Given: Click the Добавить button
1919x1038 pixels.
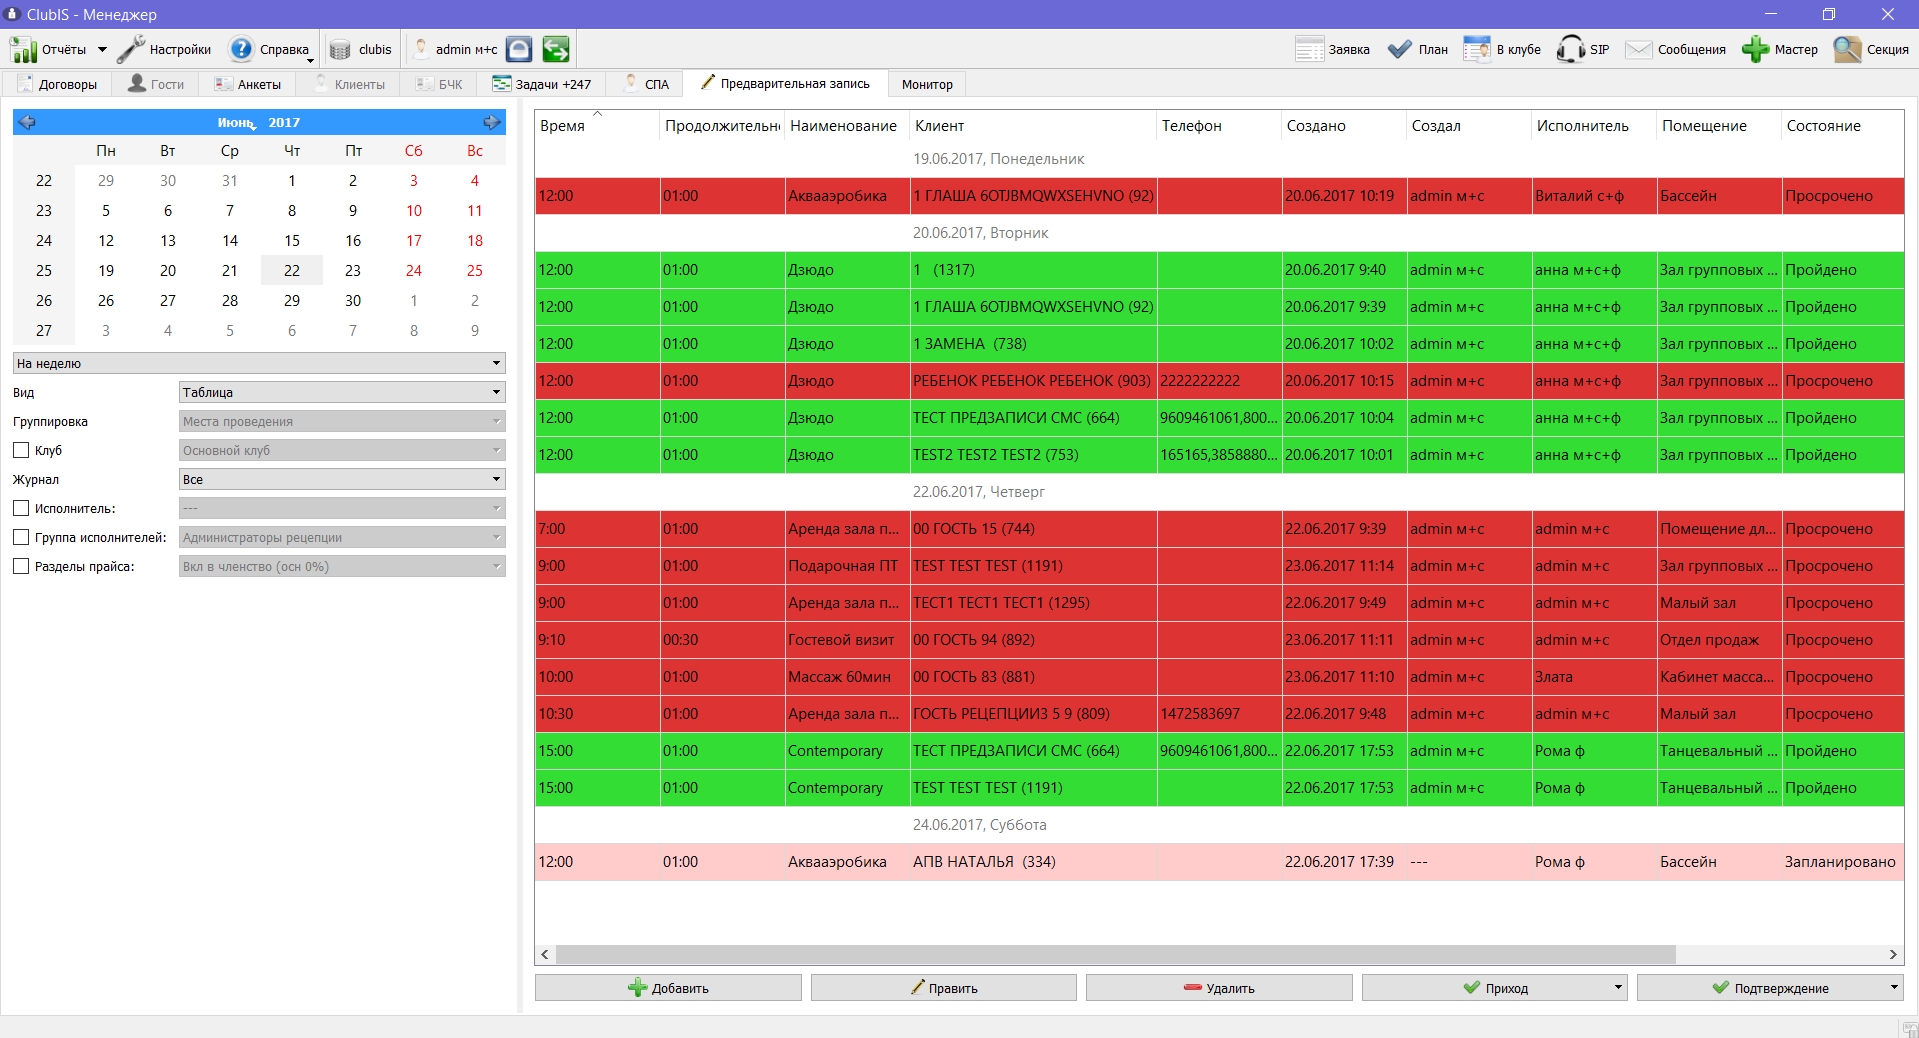Looking at the screenshot, I should pos(668,988).
